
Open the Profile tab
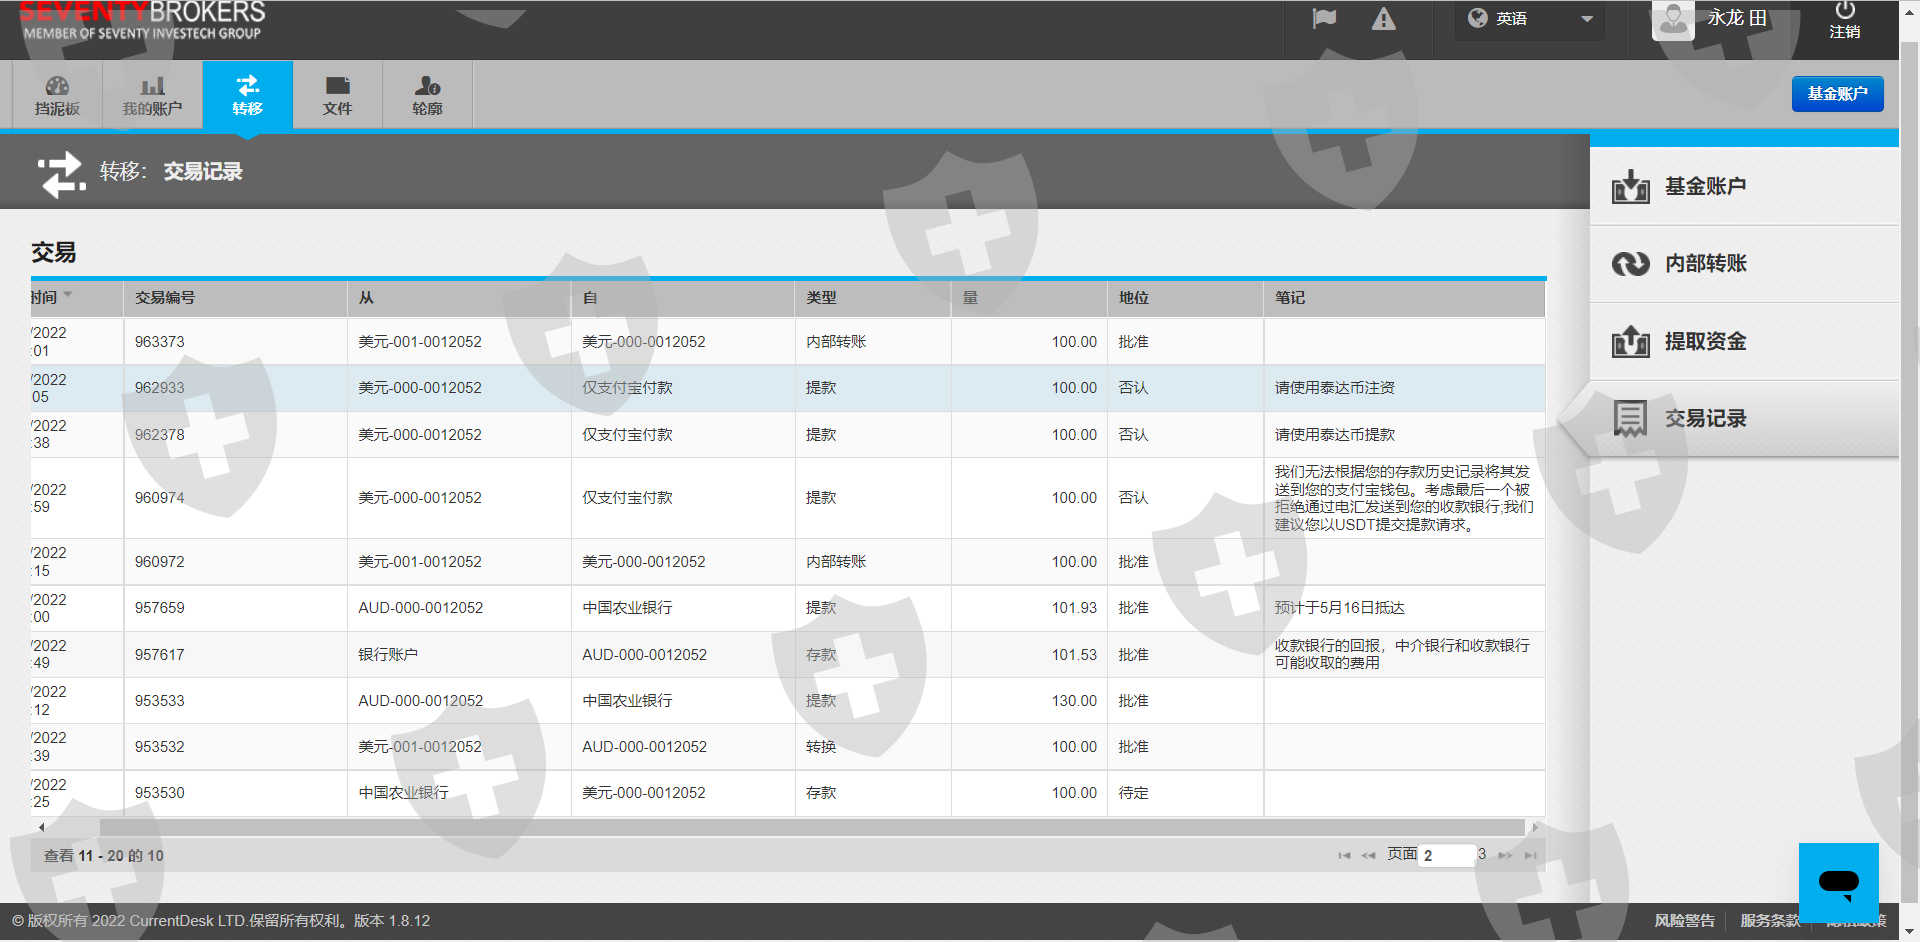click(x=427, y=95)
